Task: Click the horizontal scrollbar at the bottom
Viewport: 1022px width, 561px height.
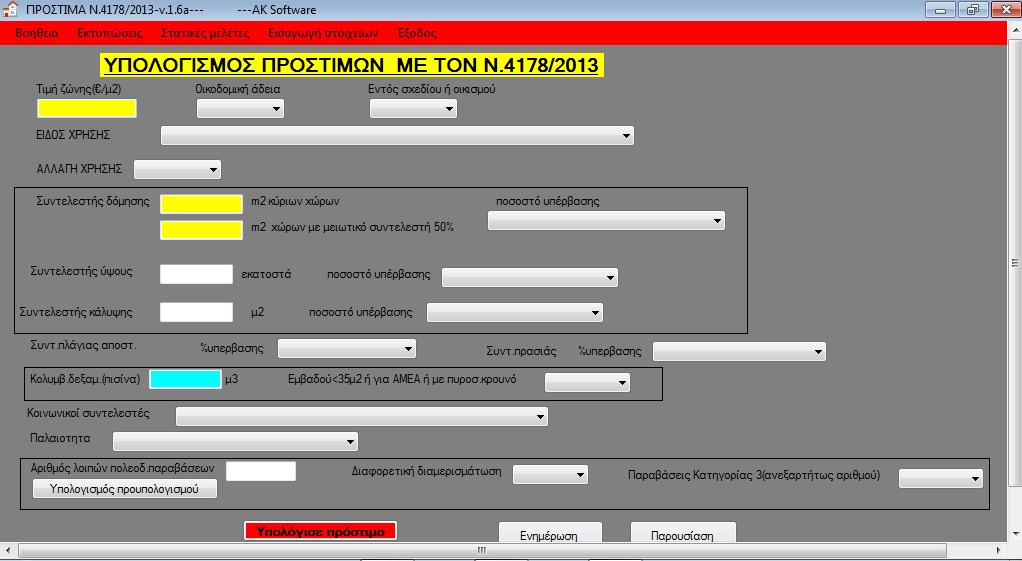Action: [480, 551]
